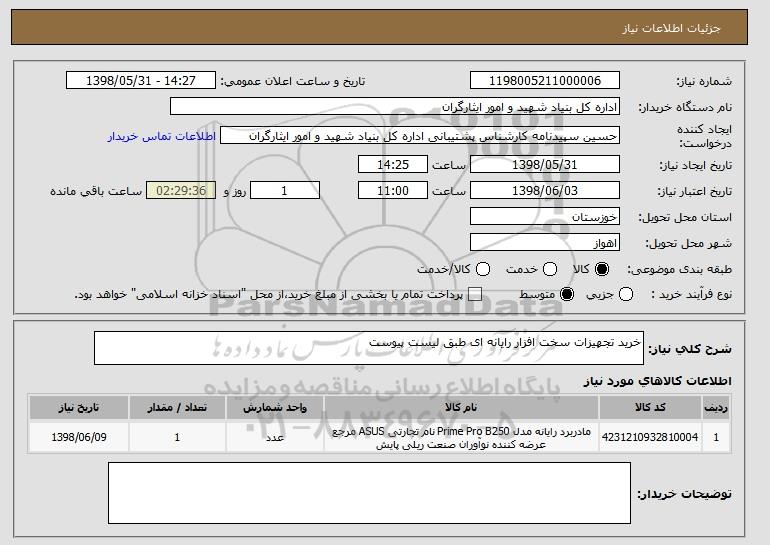The image size is (770, 545).
Task: Click the remaining days field showing 1
Action: 285,191
